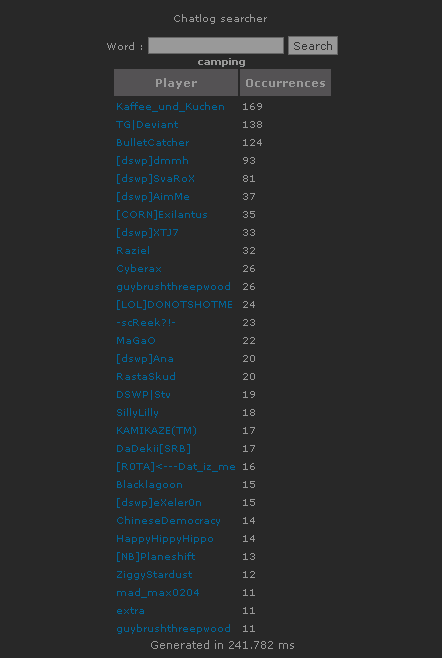Open mad_max0204 player link
Viewport: 442px width, 658px height.
pyautogui.click(x=158, y=593)
